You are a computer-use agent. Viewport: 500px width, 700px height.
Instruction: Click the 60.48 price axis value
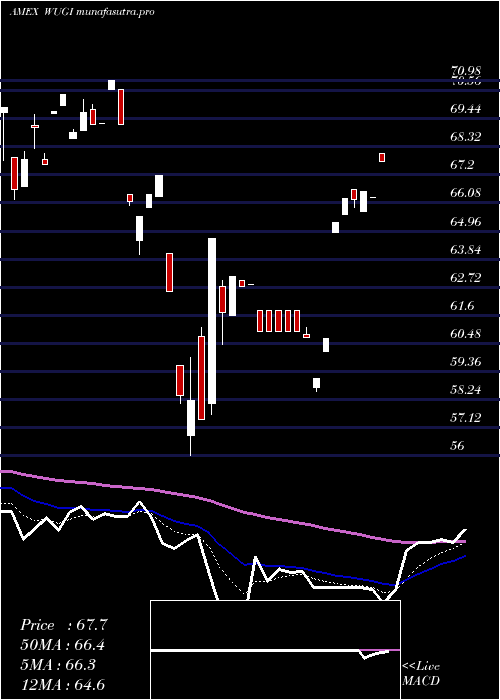[466, 333]
